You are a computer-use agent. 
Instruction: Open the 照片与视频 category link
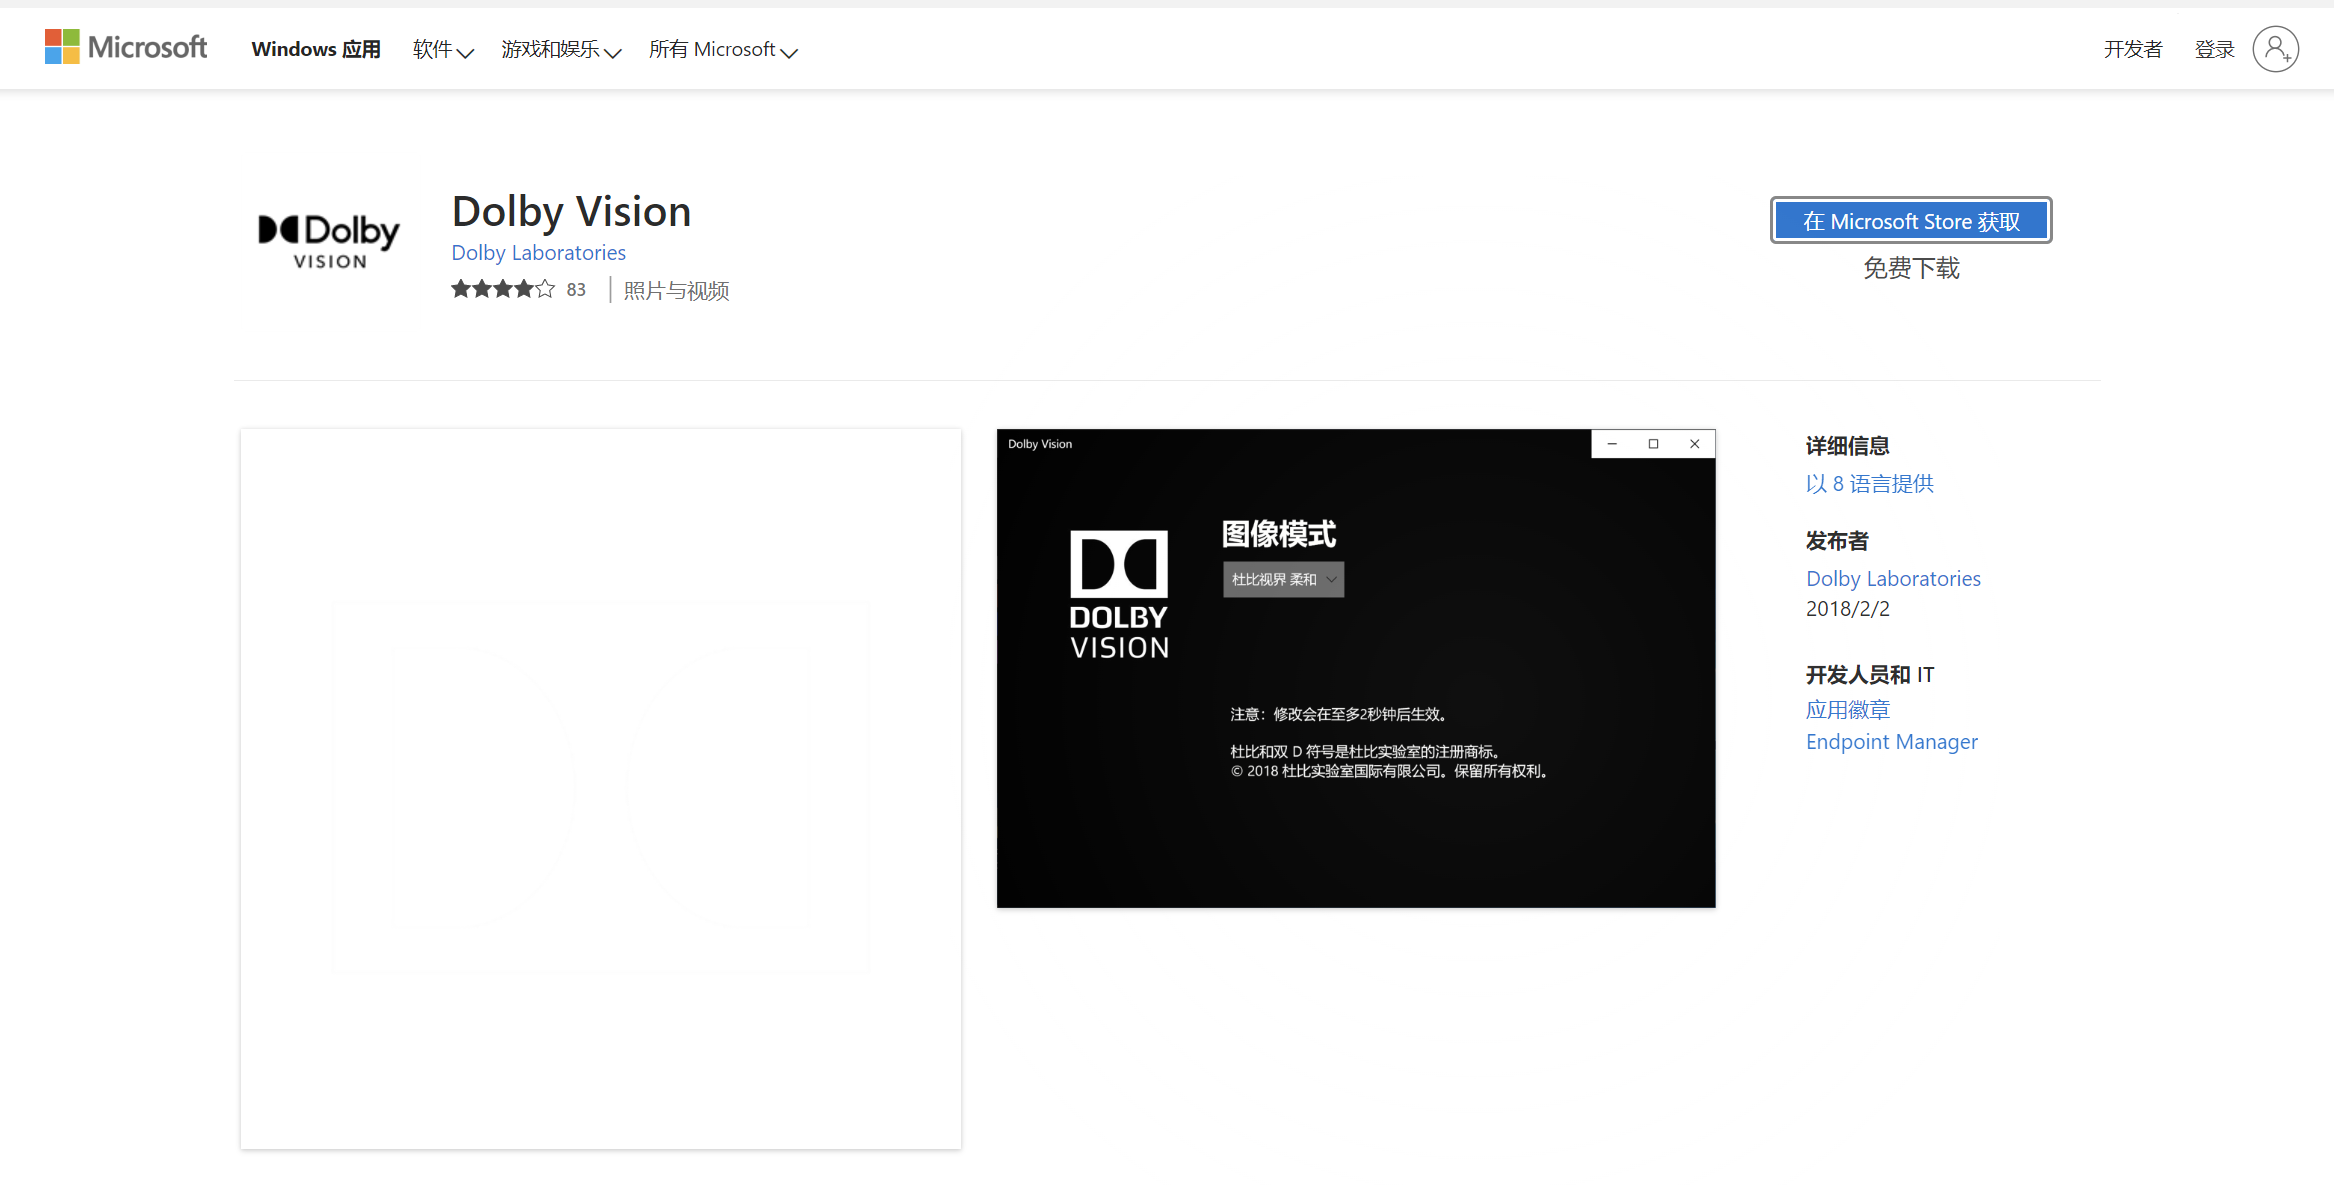click(676, 291)
